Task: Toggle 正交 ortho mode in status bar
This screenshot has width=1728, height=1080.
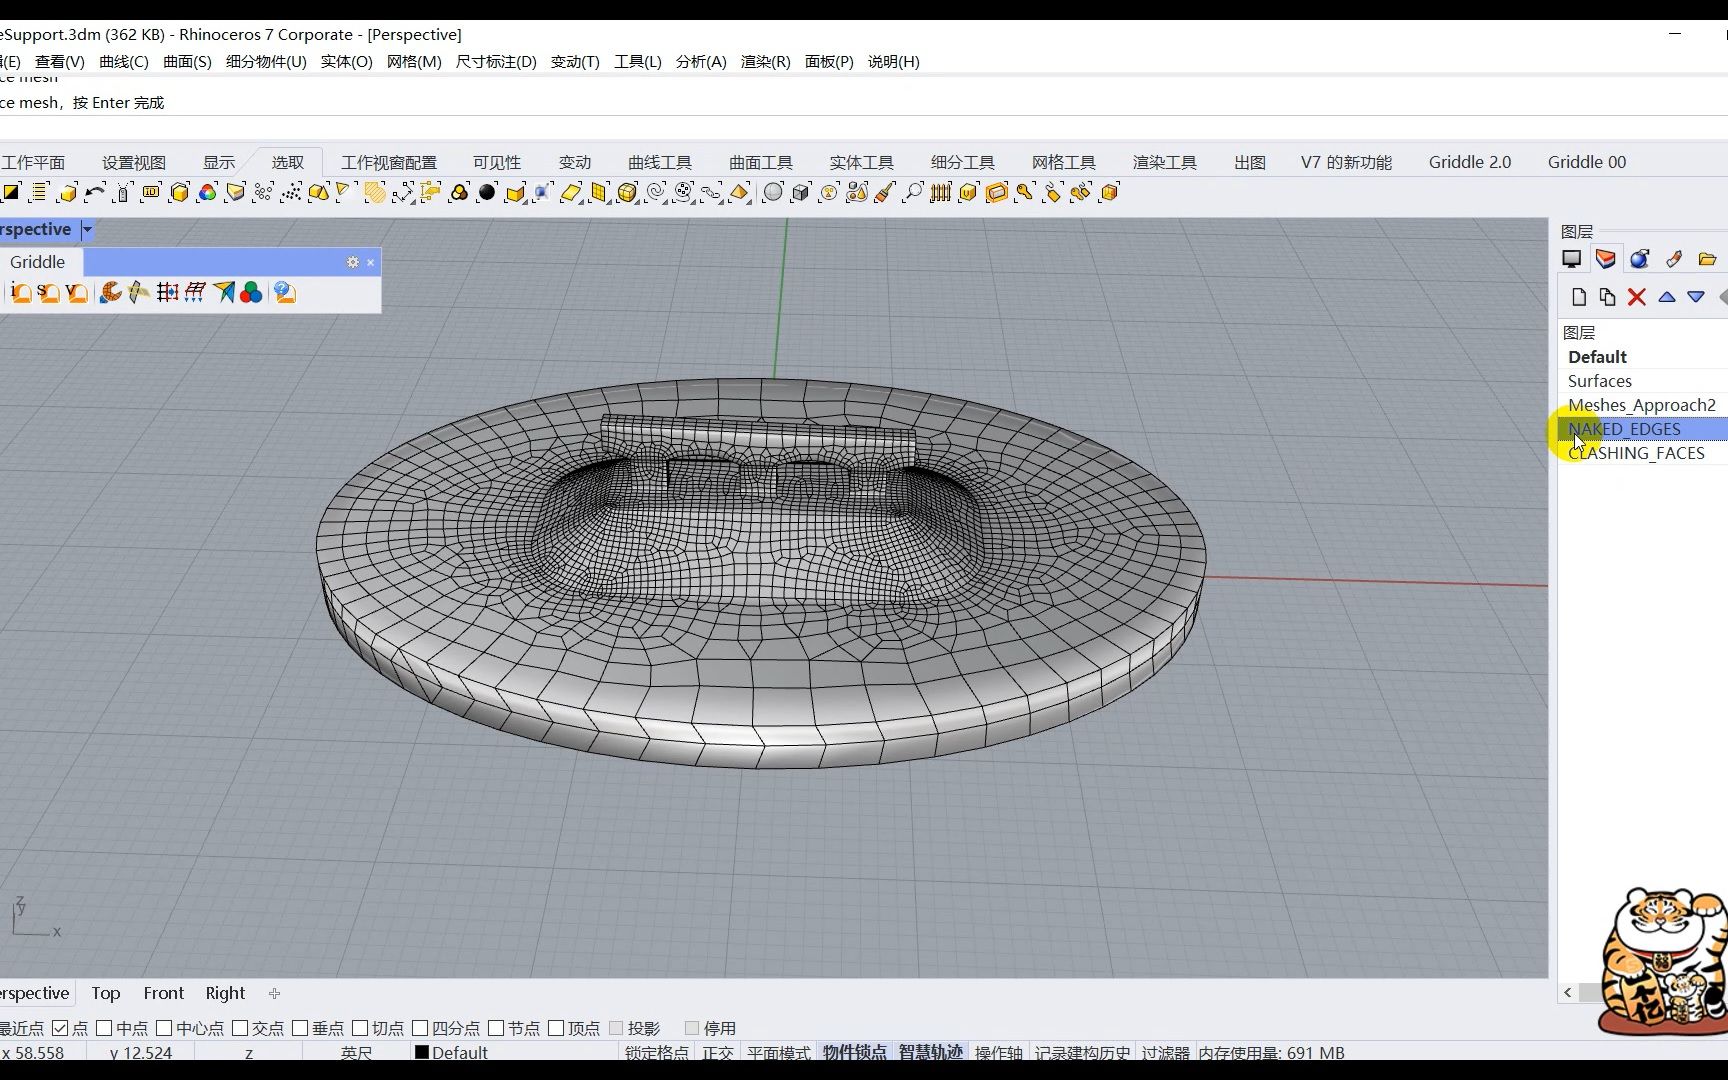Action: (718, 1053)
